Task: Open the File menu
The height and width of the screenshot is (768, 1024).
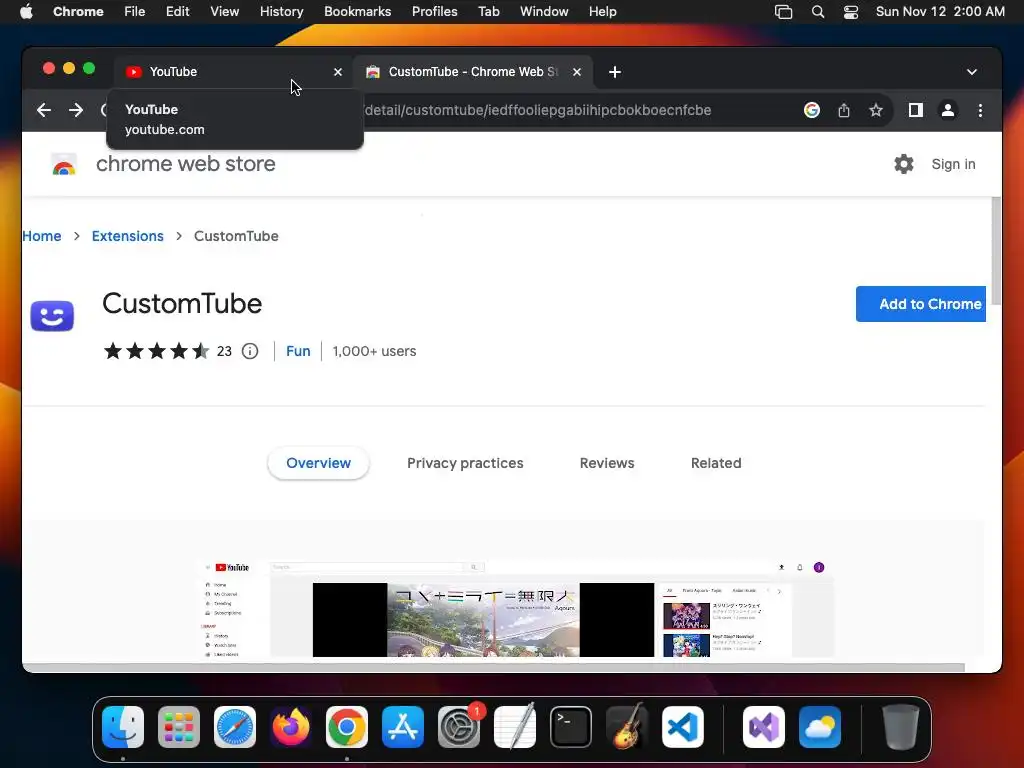Action: point(135,12)
